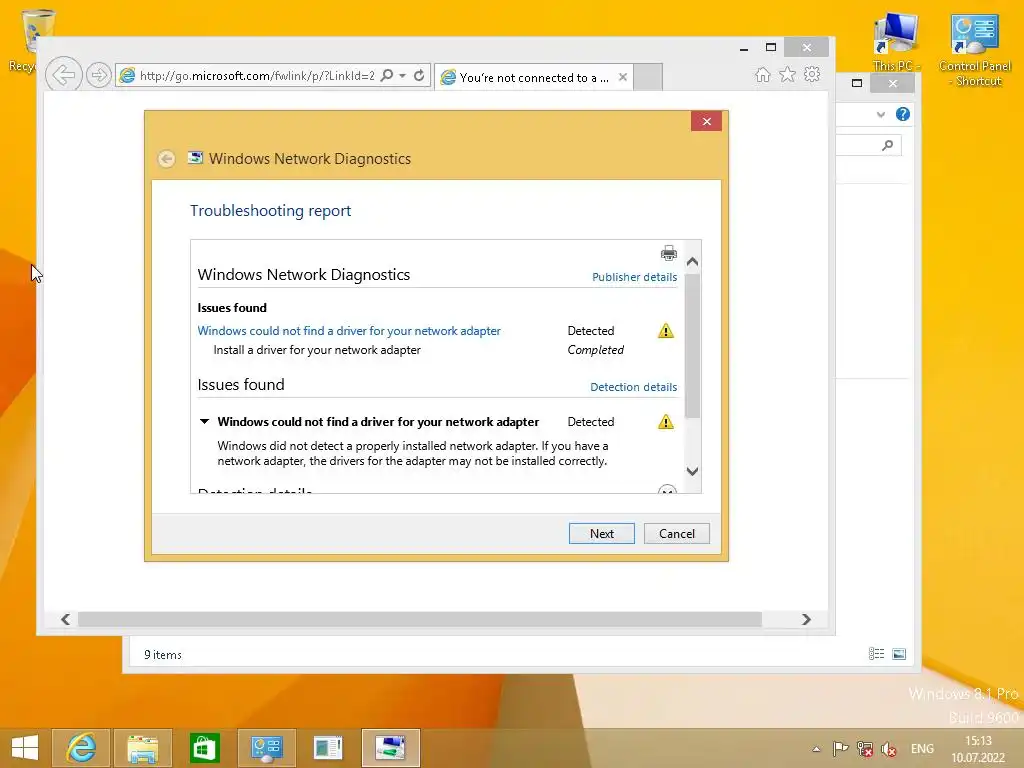This screenshot has height=768, width=1024.
Task: Click the report vertical scrollbar thumb
Action: [692, 345]
